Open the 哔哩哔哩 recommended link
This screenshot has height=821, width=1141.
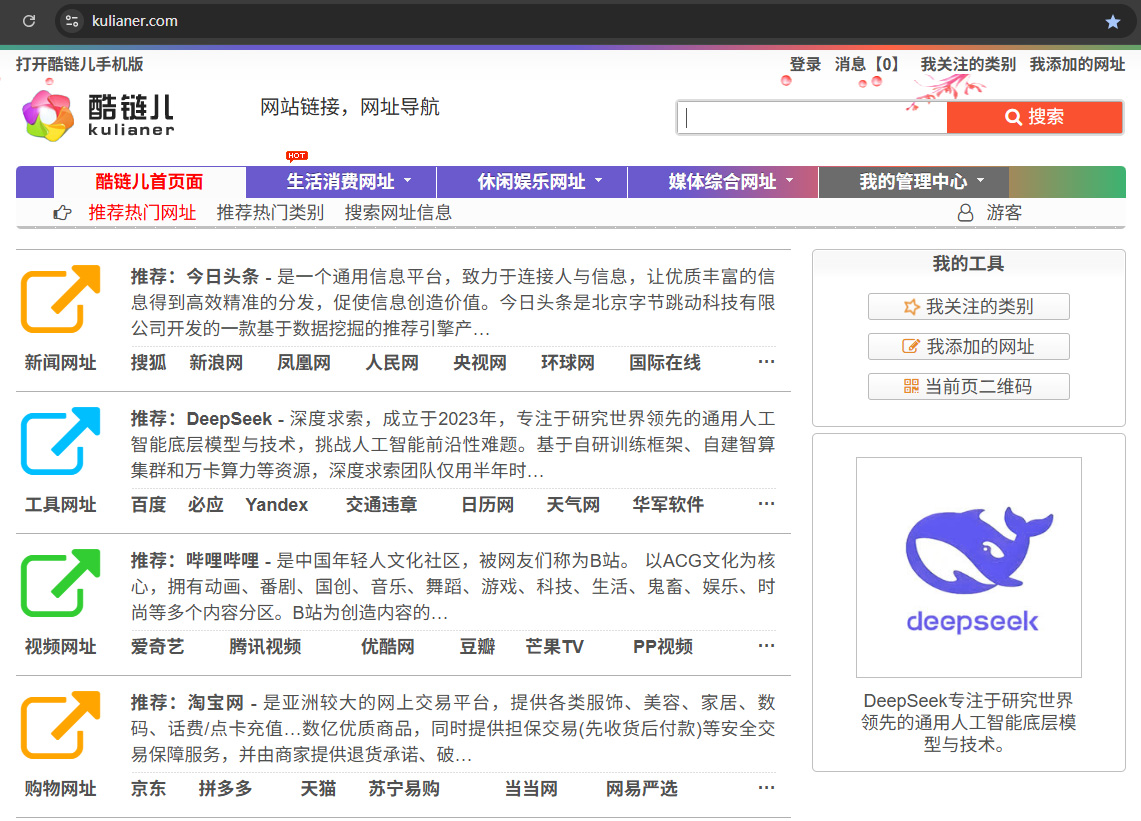tap(223, 560)
